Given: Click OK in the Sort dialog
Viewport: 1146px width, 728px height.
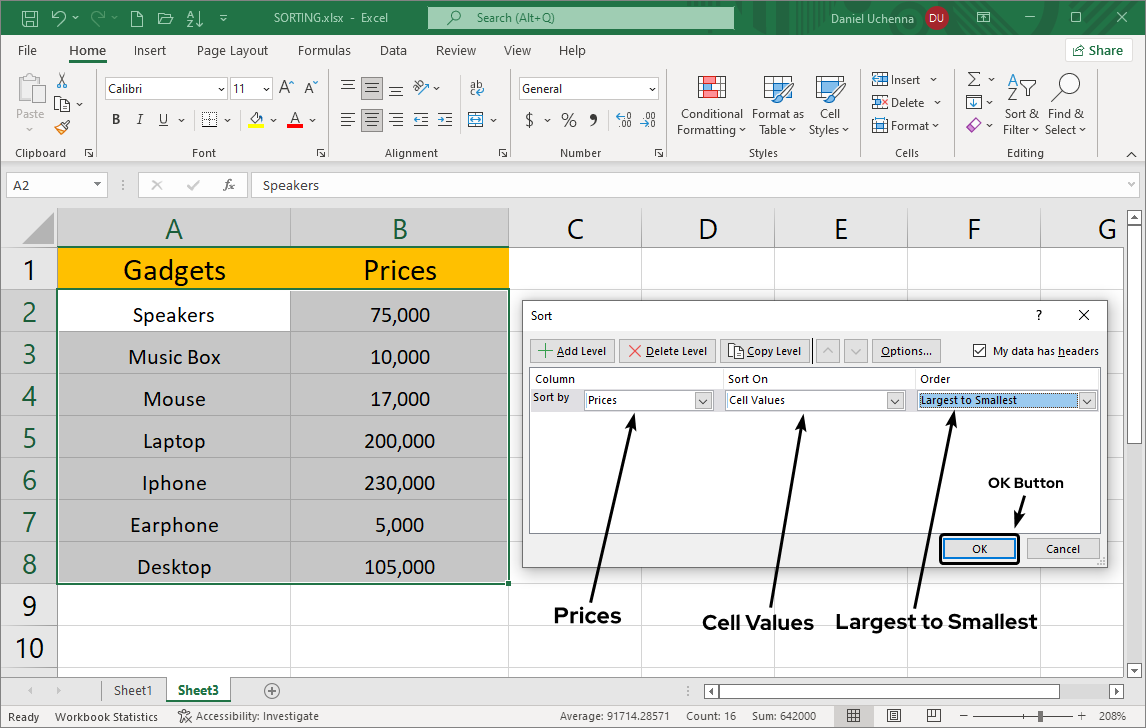Looking at the screenshot, I should (x=979, y=549).
